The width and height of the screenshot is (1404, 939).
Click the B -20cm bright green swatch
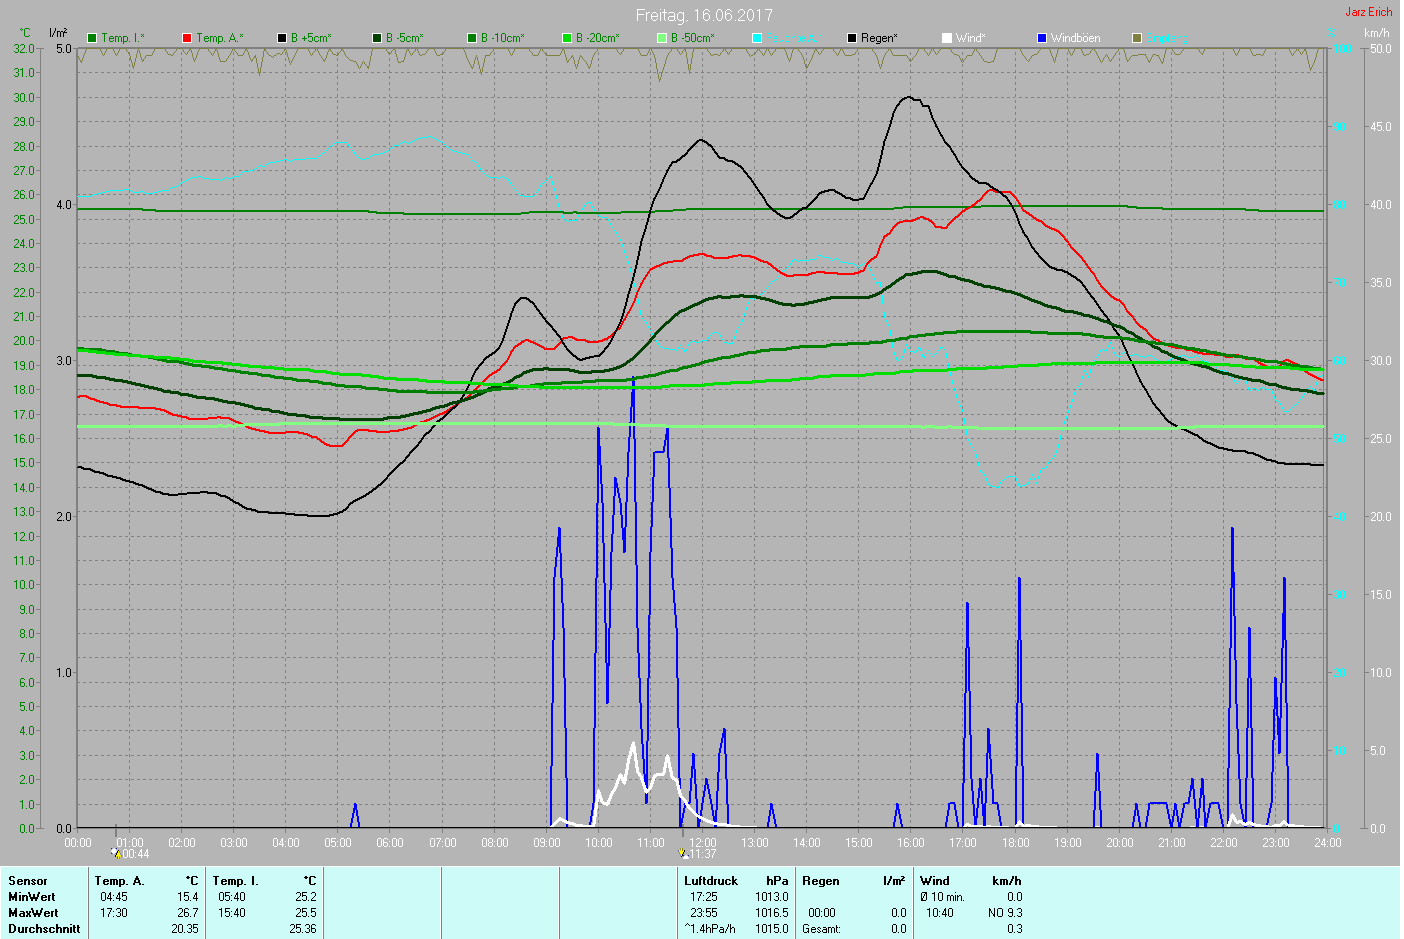pyautogui.click(x=567, y=38)
